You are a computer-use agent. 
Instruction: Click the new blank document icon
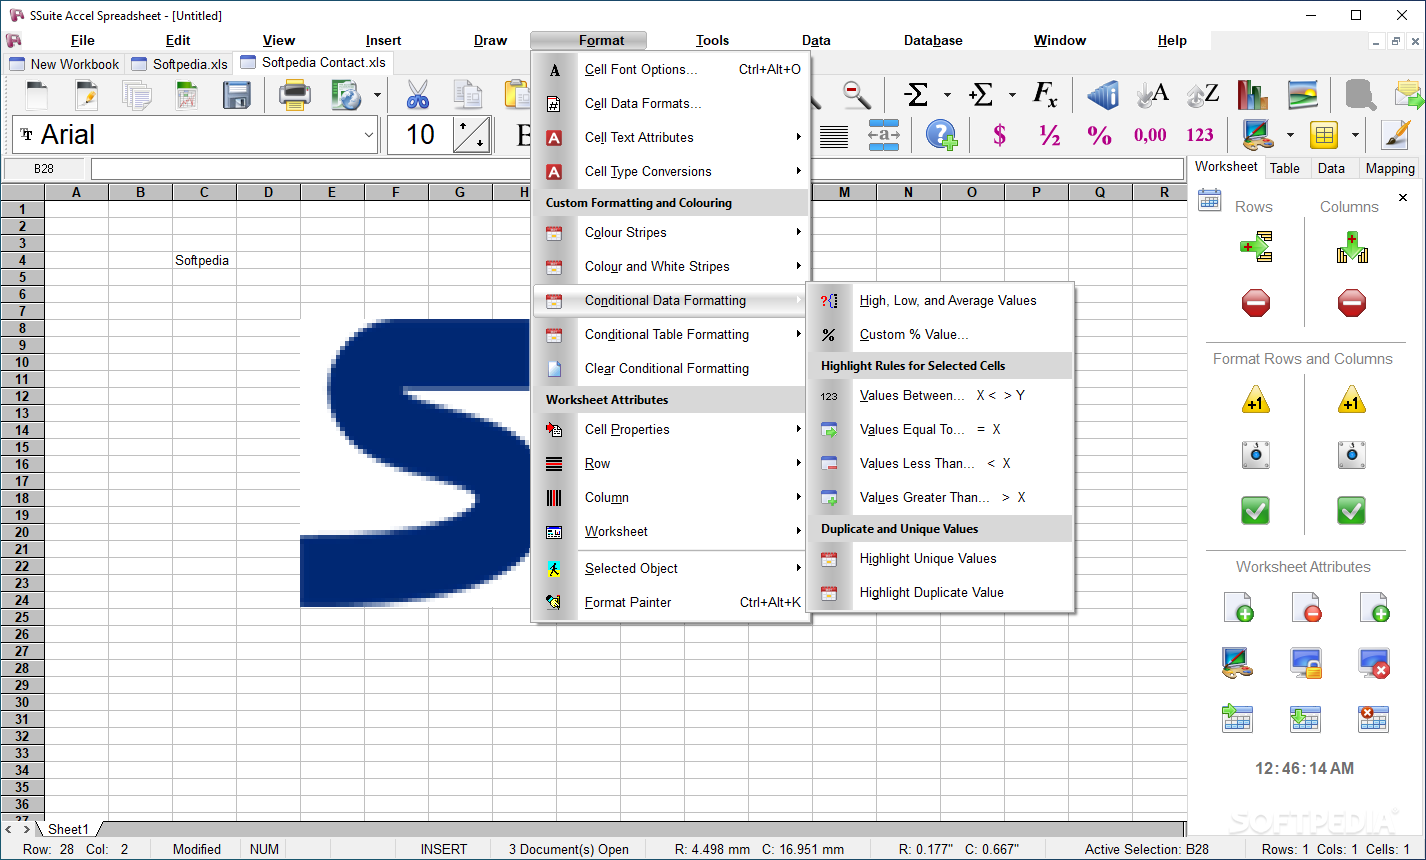(37, 96)
